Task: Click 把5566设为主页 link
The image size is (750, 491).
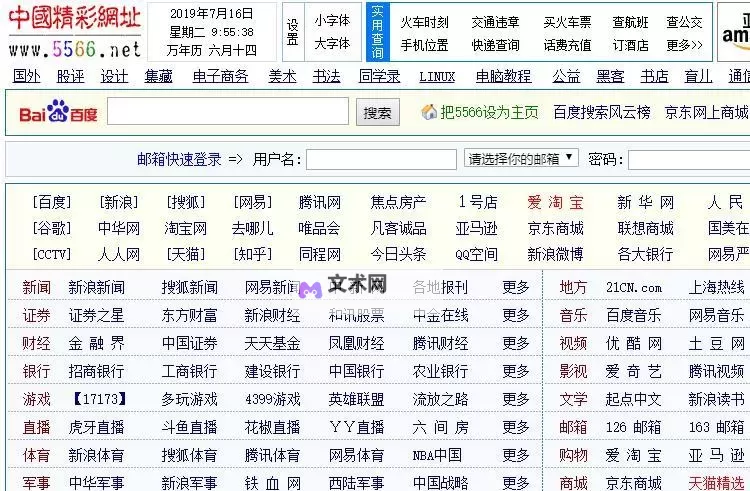Action: (x=489, y=112)
